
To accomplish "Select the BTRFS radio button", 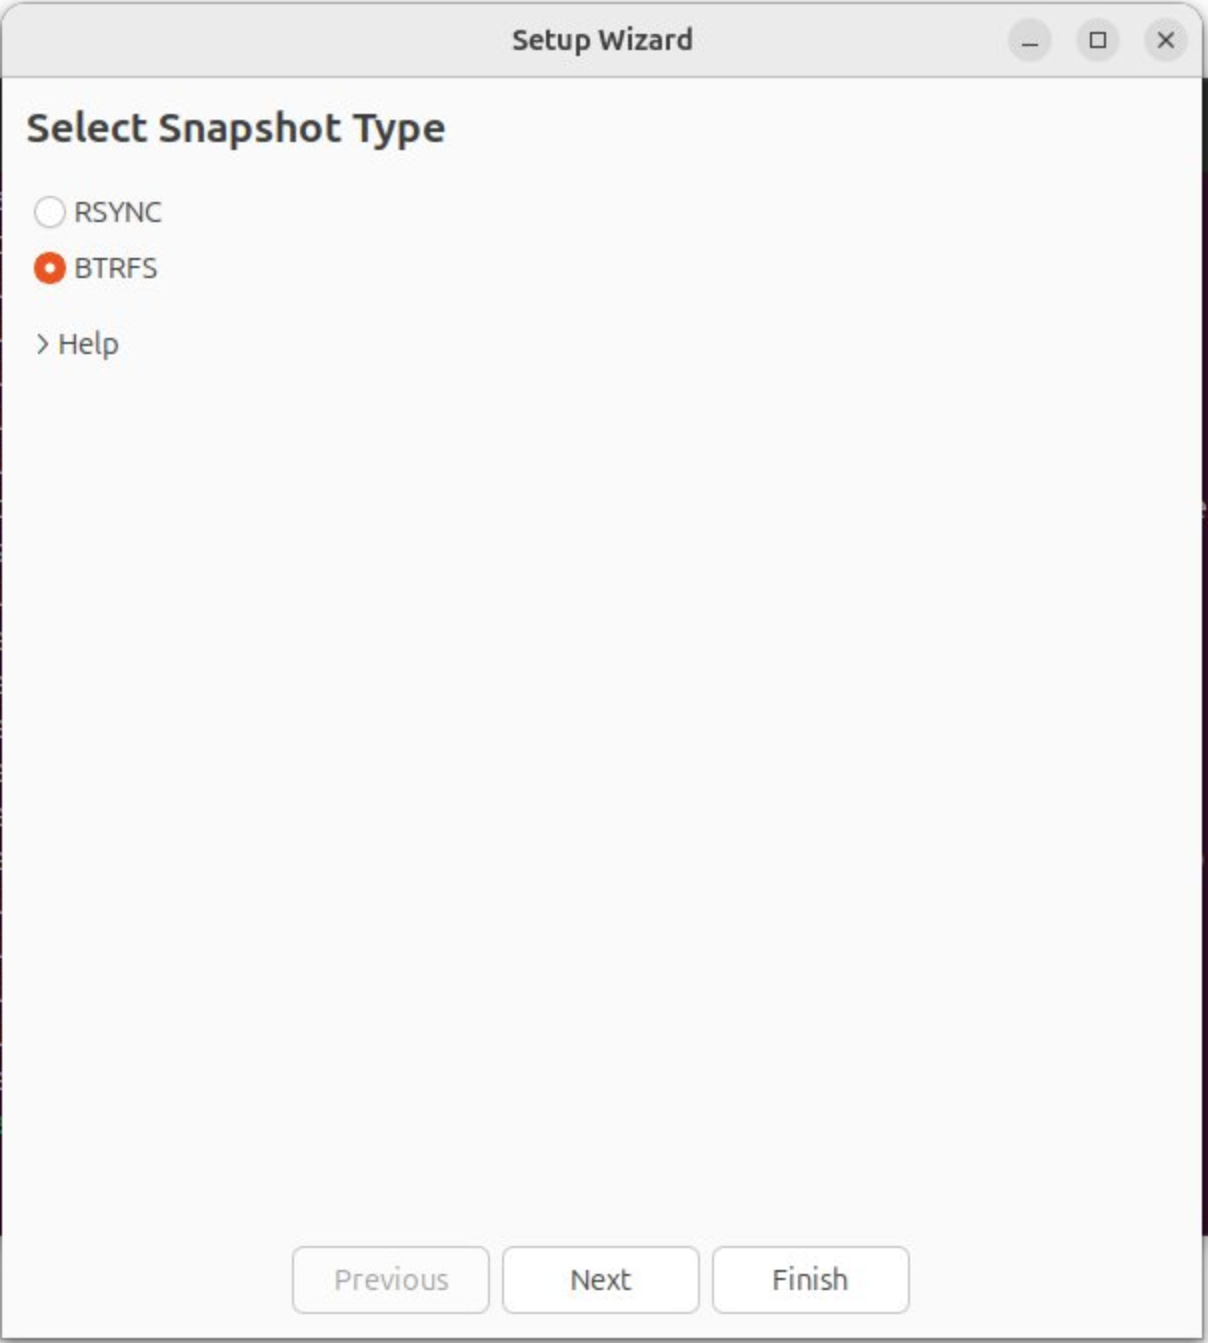I will (49, 268).
